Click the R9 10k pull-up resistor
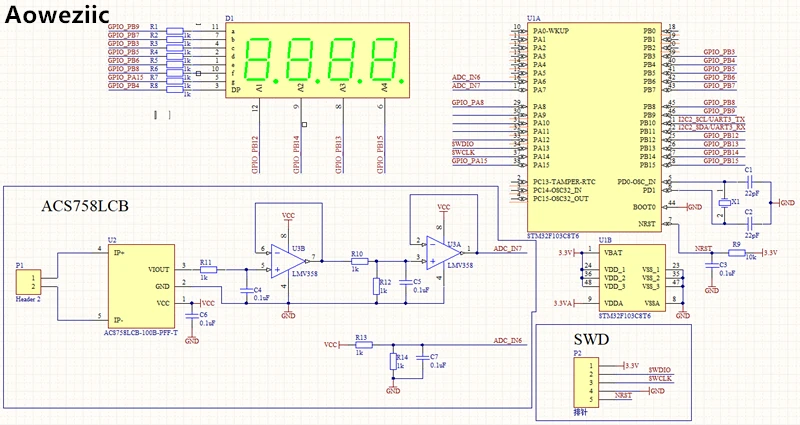This screenshot has height=425, width=800. click(x=737, y=253)
